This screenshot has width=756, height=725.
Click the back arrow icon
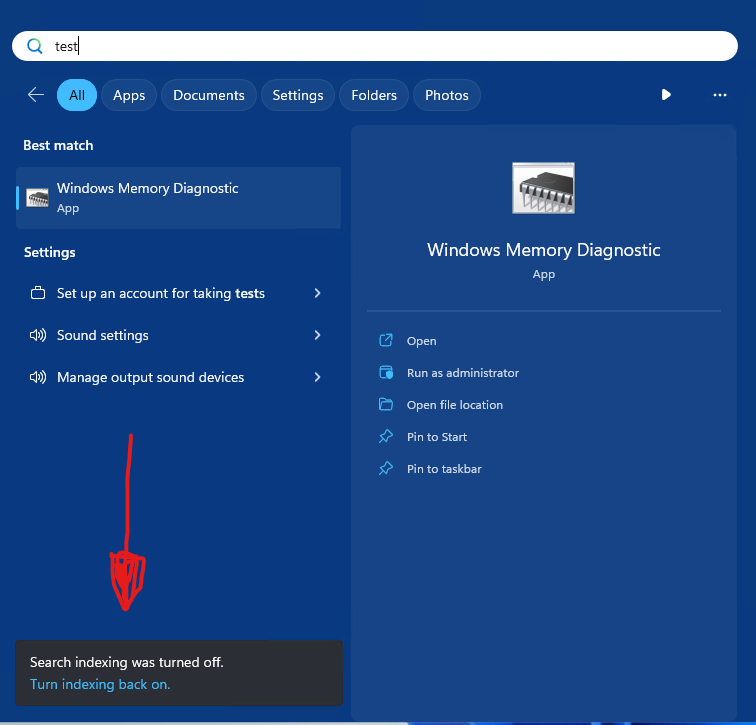click(36, 95)
